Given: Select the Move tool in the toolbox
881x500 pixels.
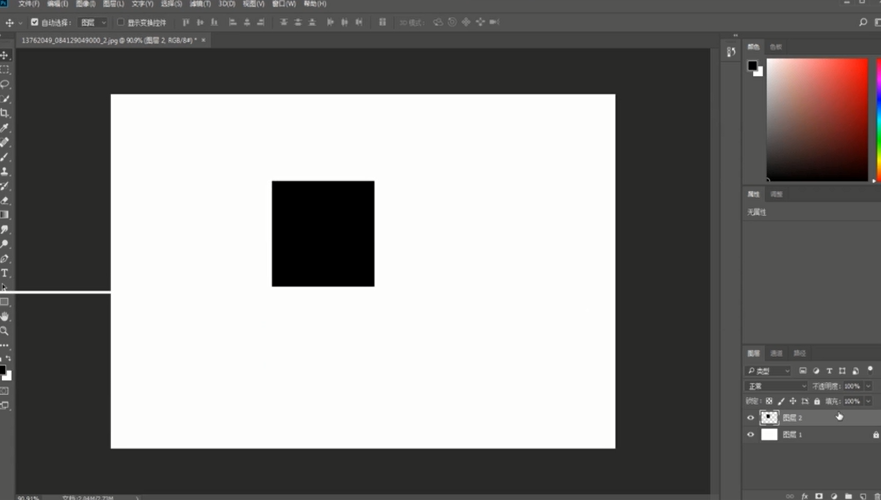Looking at the screenshot, I should pos(4,55).
